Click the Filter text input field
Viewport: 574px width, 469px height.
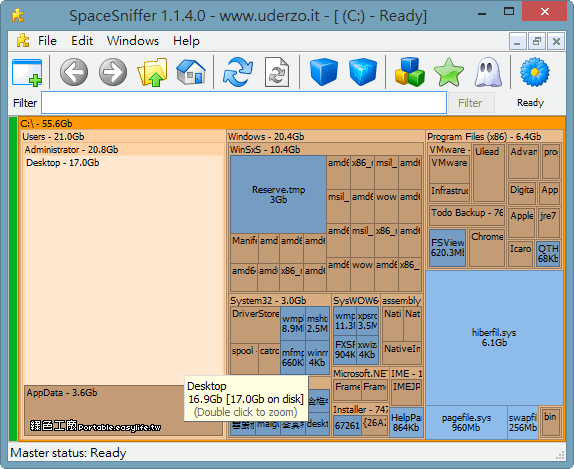point(244,103)
